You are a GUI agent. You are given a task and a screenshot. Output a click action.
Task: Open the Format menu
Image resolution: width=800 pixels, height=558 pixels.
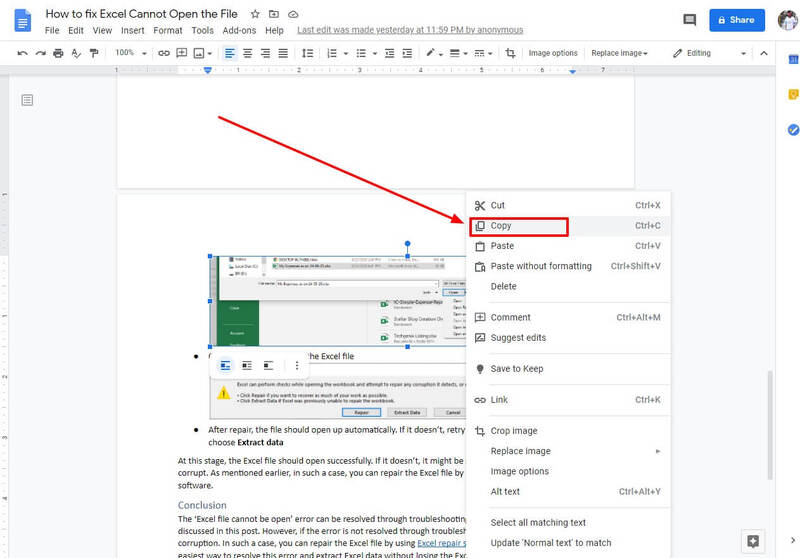click(x=168, y=31)
